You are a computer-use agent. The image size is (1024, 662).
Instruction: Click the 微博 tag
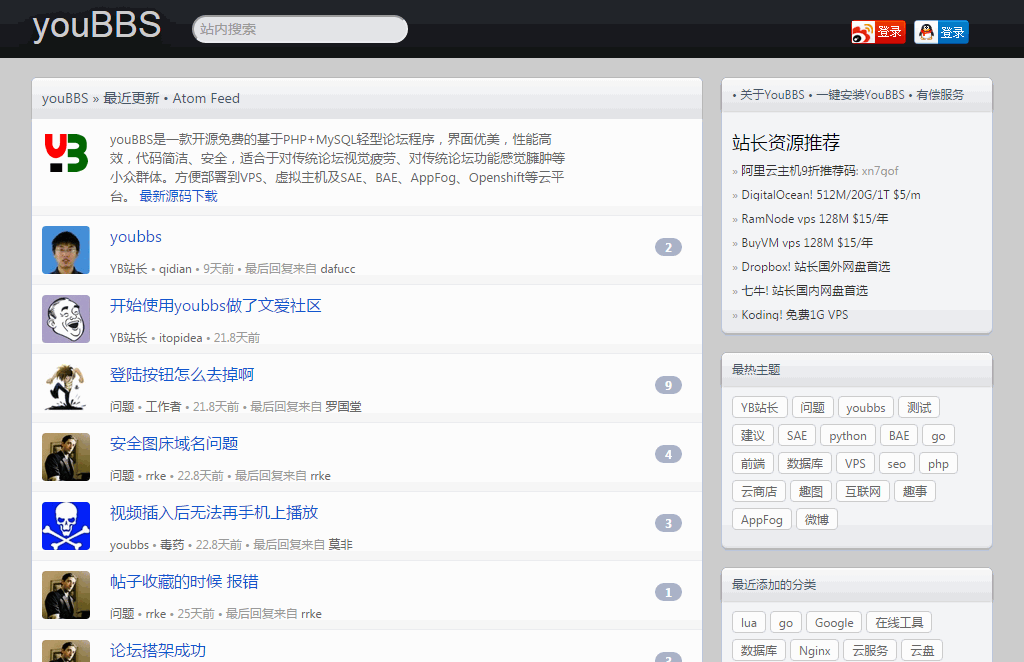[x=816, y=519]
